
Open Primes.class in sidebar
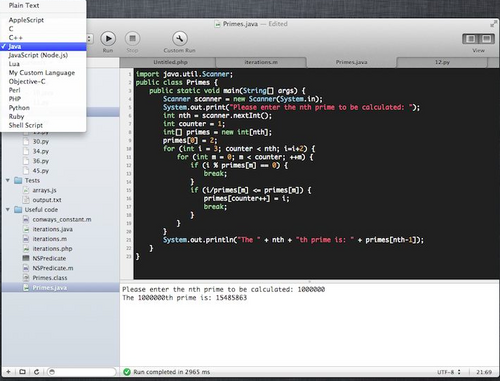pos(50,278)
